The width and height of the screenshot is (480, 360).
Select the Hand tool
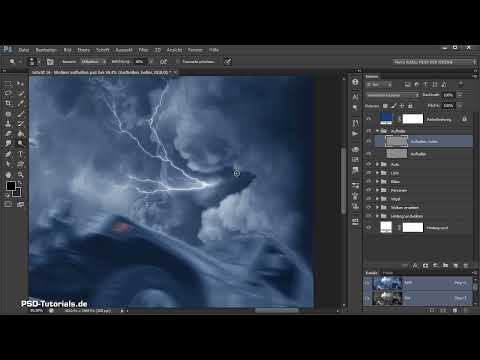pos(8,175)
